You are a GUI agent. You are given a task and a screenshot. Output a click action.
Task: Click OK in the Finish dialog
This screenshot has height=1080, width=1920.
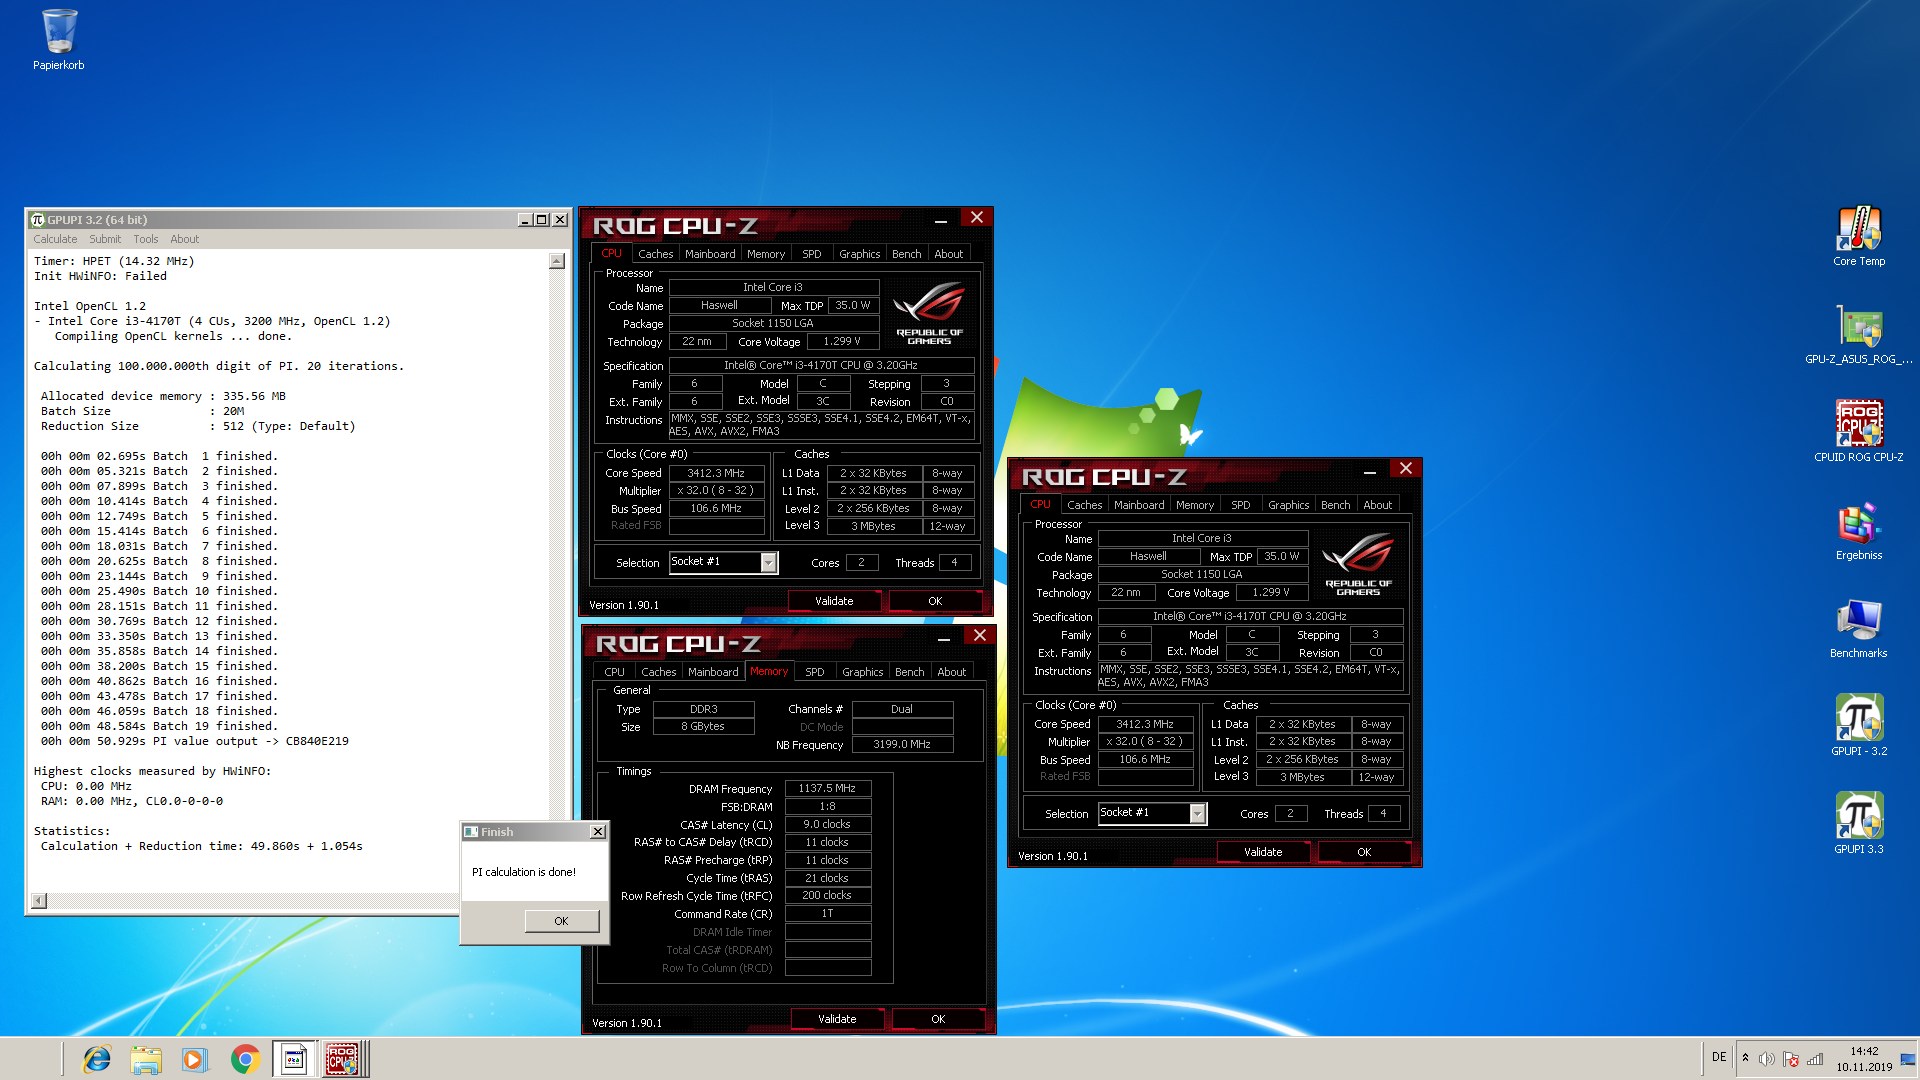pyautogui.click(x=561, y=921)
